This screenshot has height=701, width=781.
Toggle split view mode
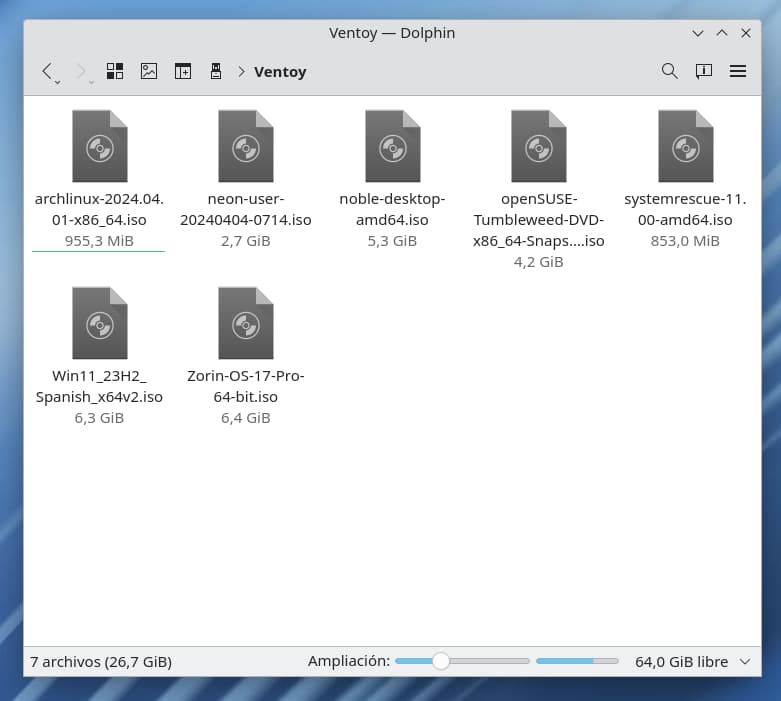tap(182, 72)
